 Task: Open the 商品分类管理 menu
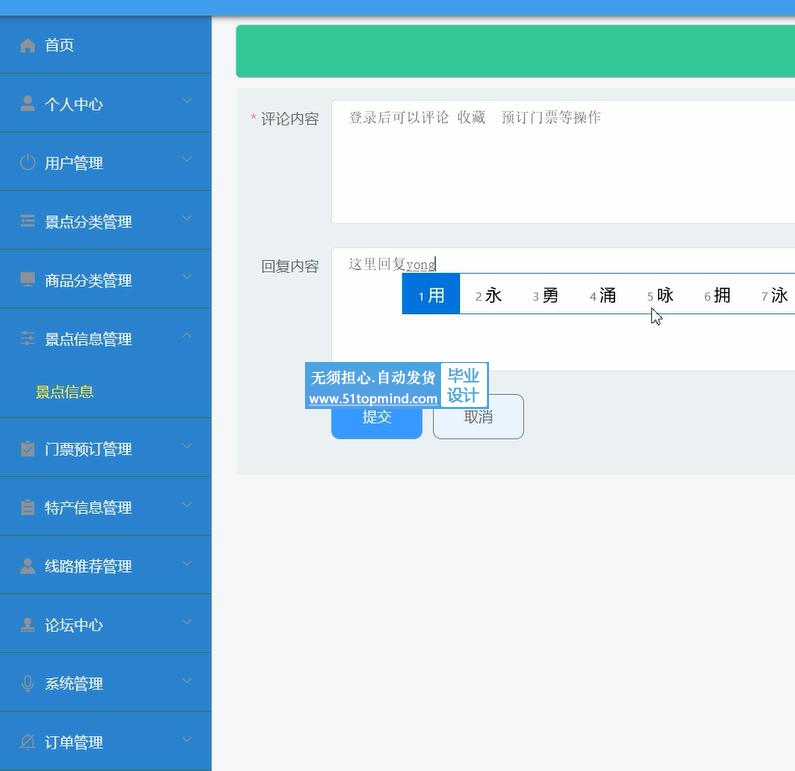coord(105,280)
